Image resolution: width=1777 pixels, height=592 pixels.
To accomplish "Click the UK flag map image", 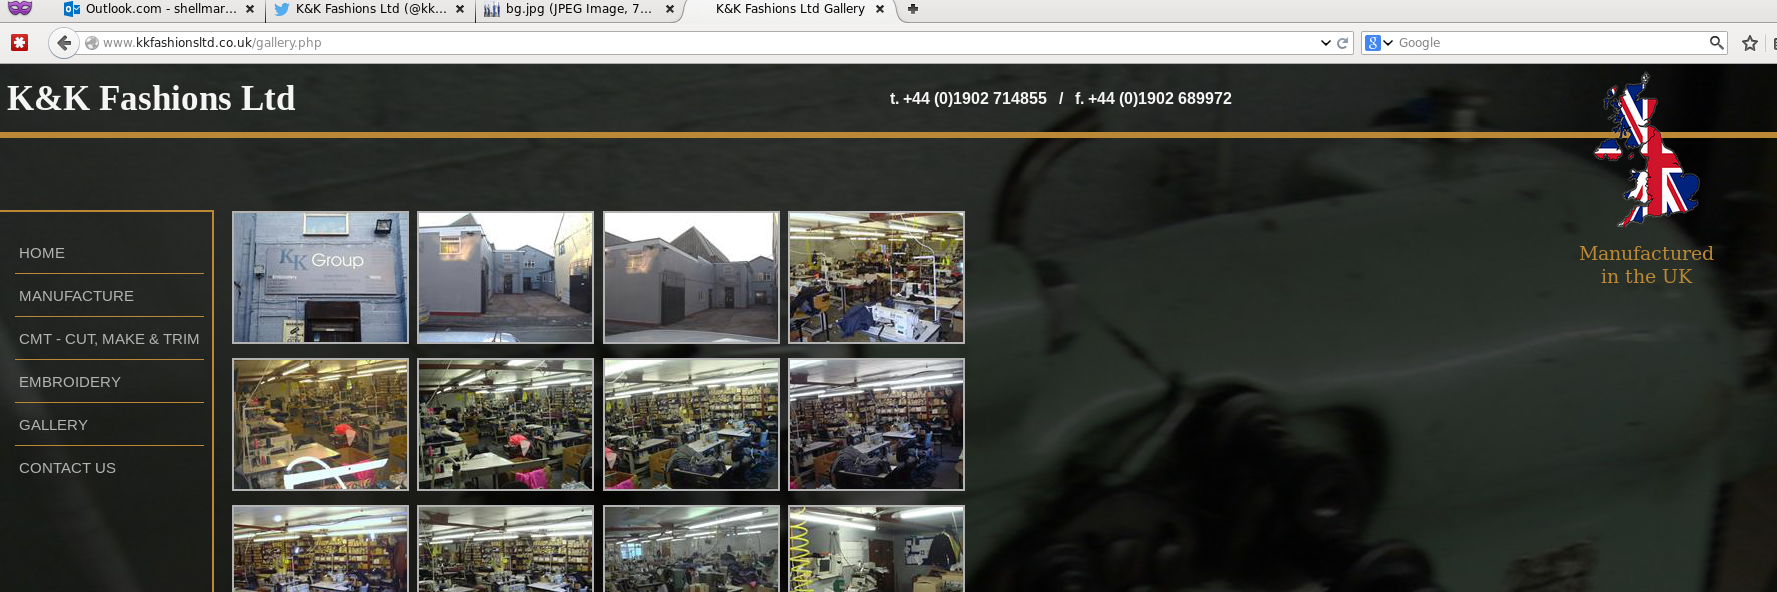I will (x=1646, y=150).
